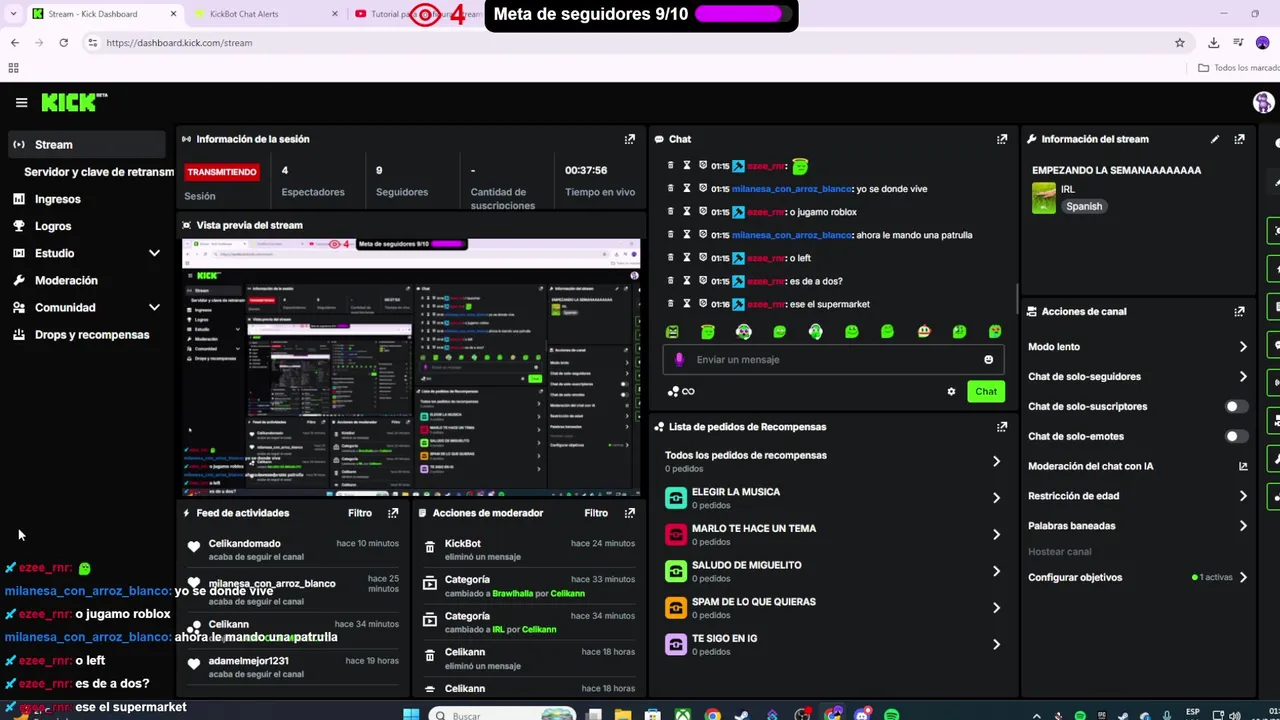Select Stream in the sidebar

click(x=87, y=145)
